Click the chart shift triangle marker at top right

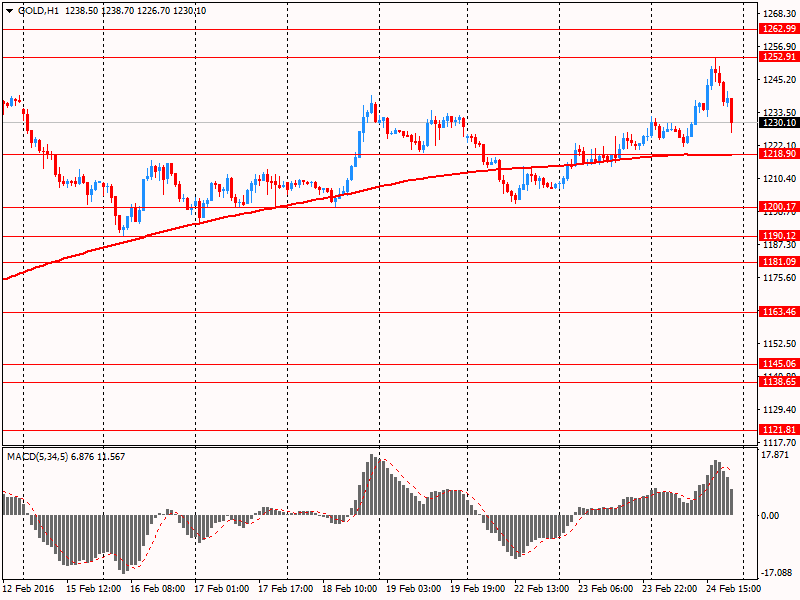pyautogui.click(x=741, y=6)
